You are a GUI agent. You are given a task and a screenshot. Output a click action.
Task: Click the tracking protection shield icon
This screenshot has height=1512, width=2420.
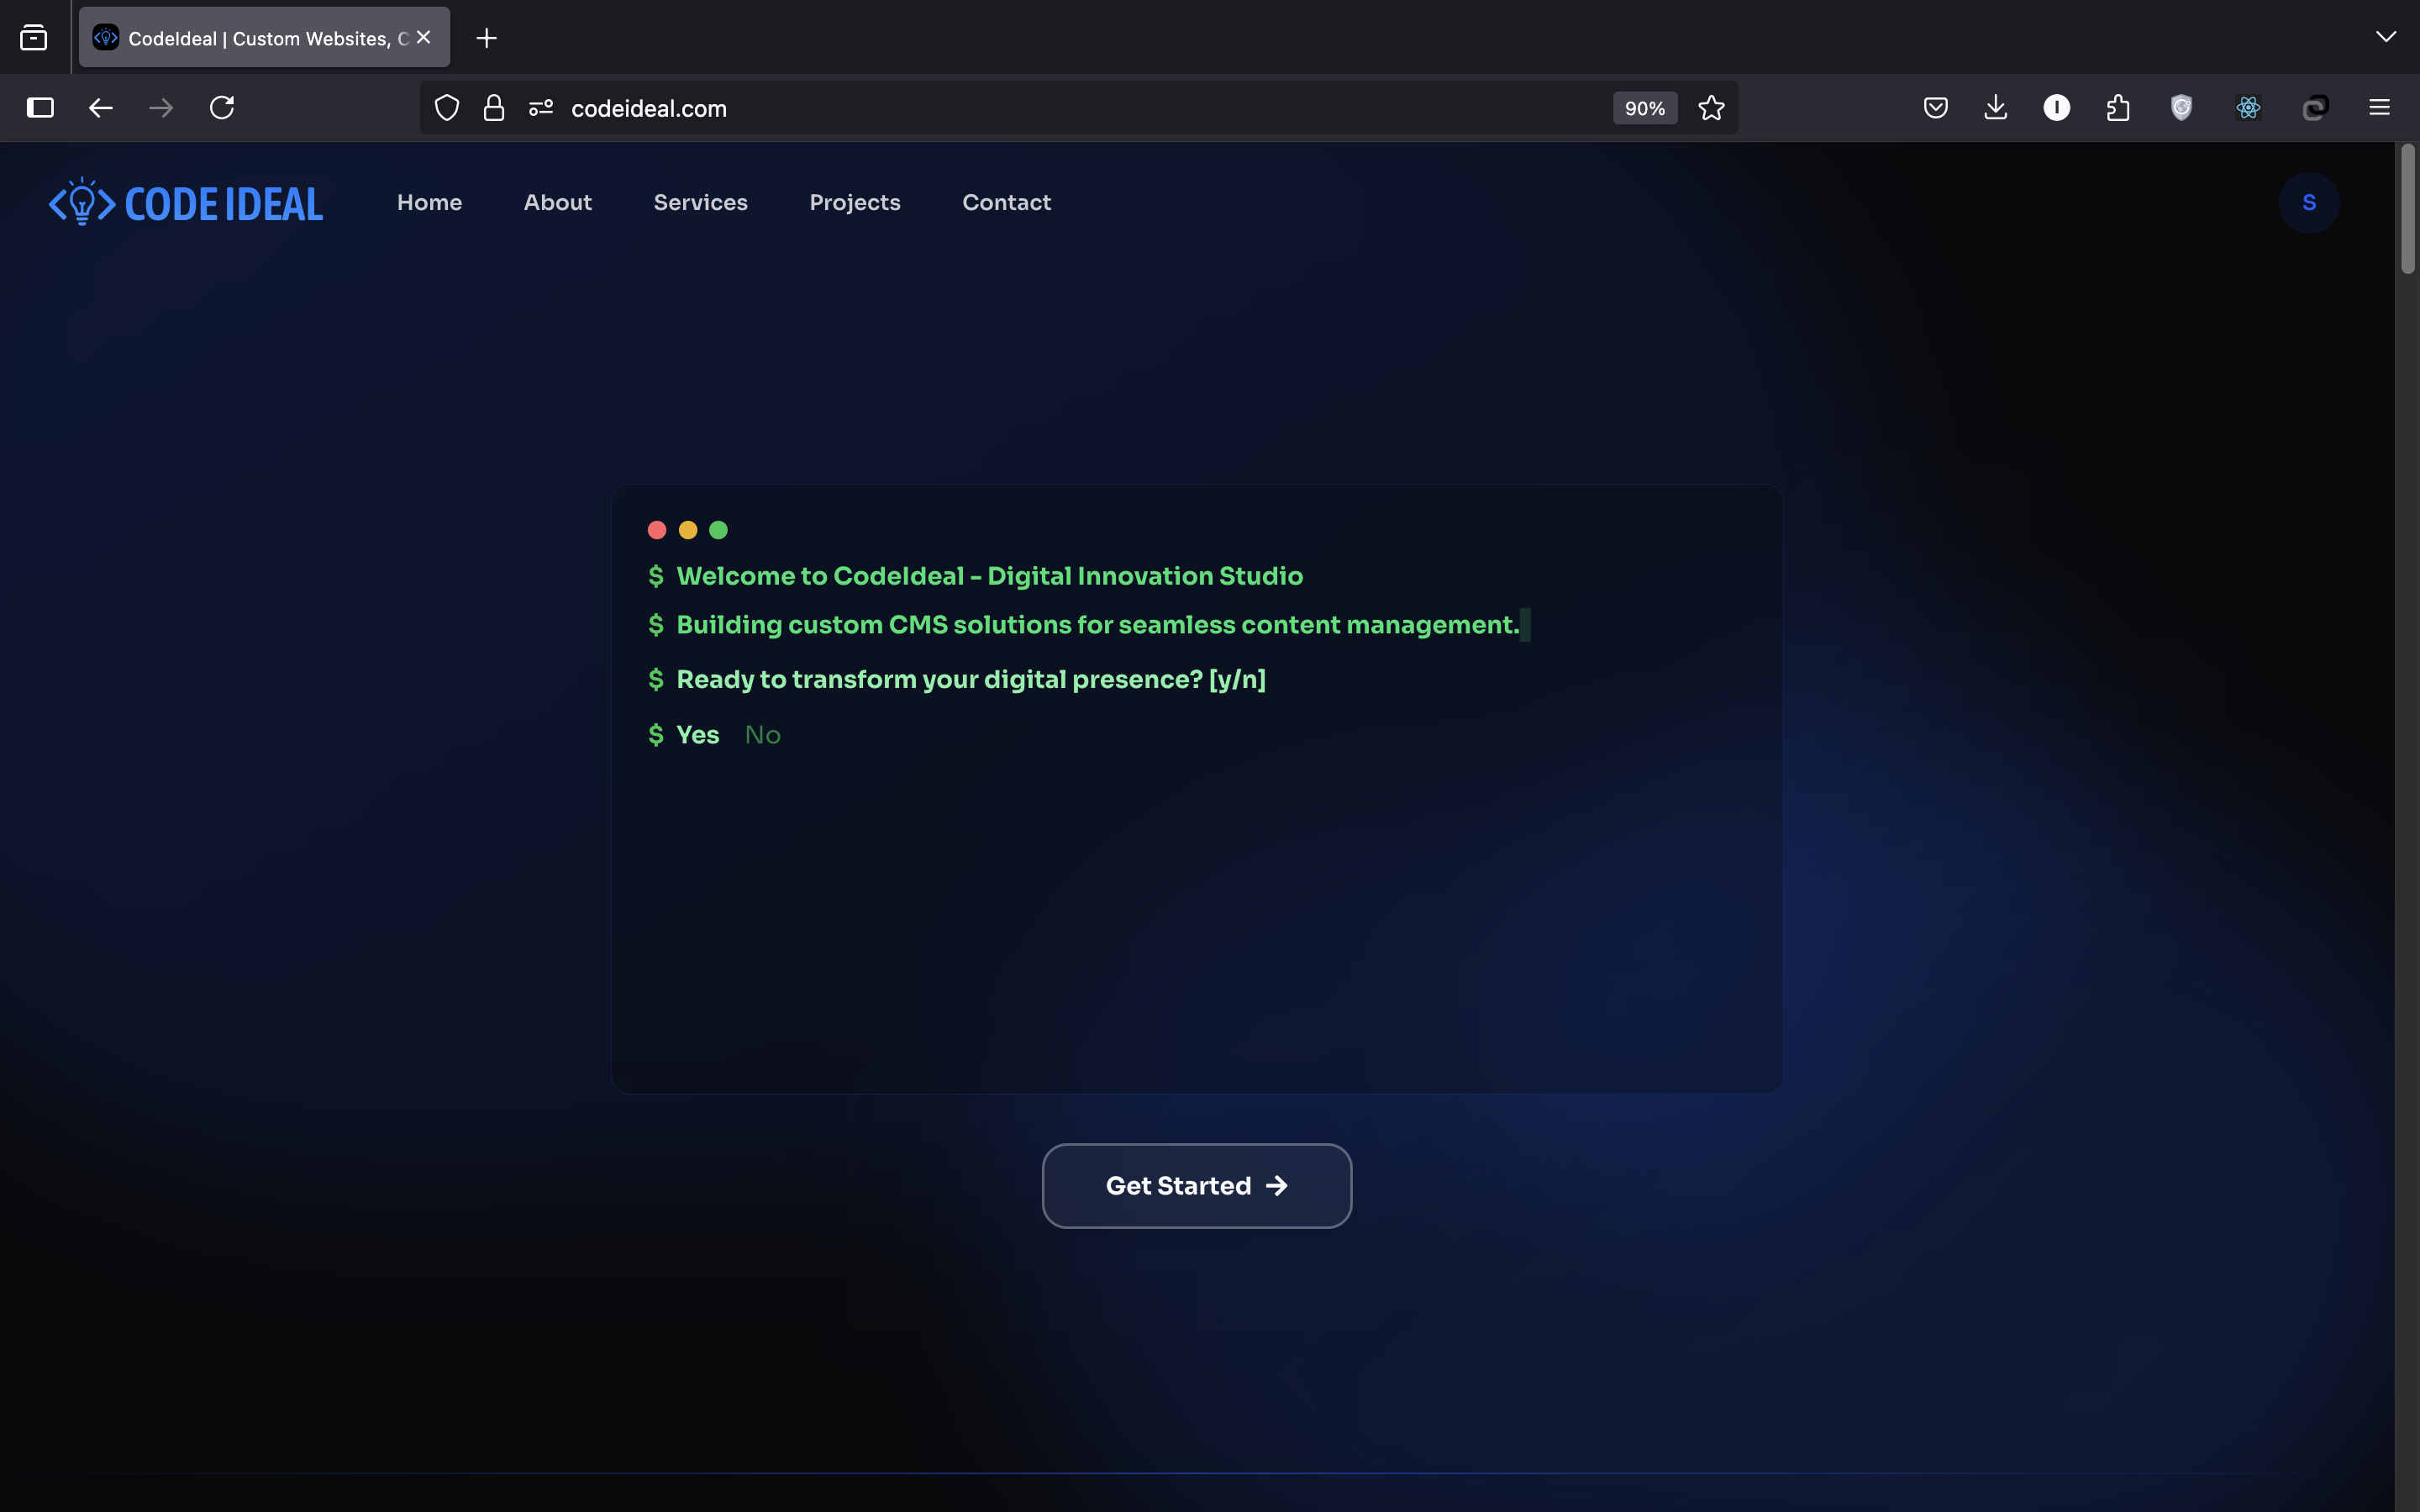(x=447, y=108)
